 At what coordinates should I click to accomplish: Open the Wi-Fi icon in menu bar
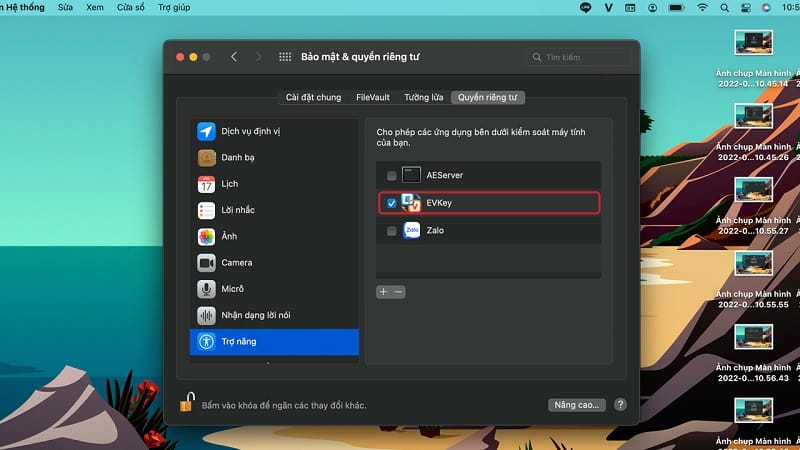point(701,7)
